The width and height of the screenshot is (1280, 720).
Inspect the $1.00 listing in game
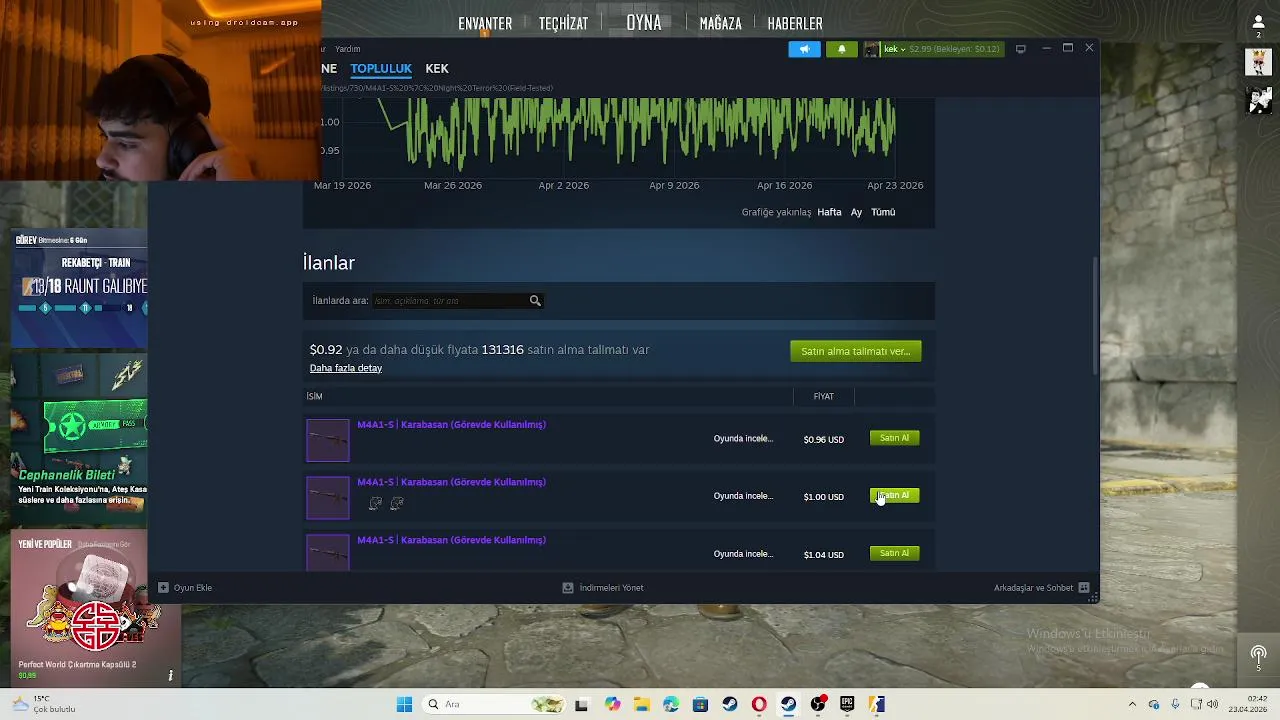click(x=743, y=496)
